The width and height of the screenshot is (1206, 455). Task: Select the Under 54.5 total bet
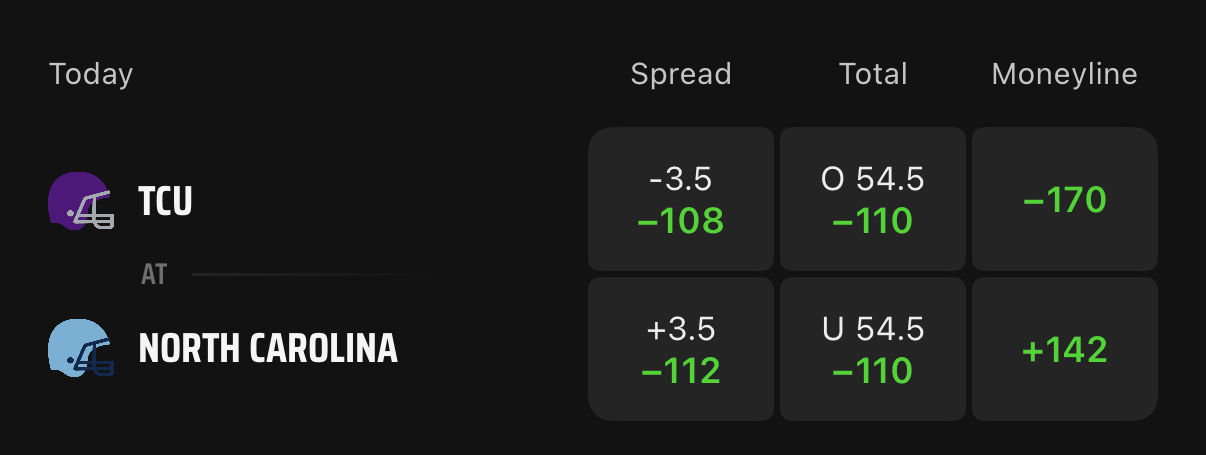point(873,349)
